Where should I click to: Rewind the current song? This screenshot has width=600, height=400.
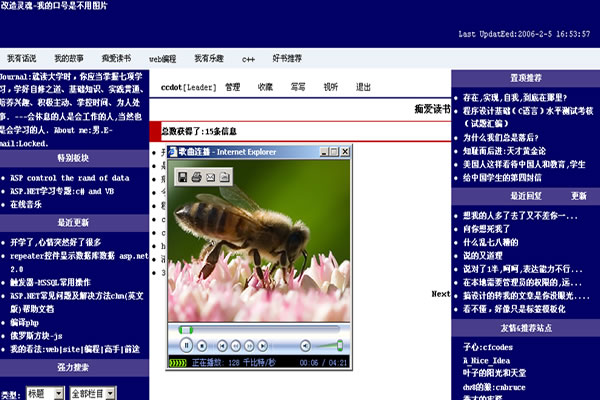click(236, 346)
